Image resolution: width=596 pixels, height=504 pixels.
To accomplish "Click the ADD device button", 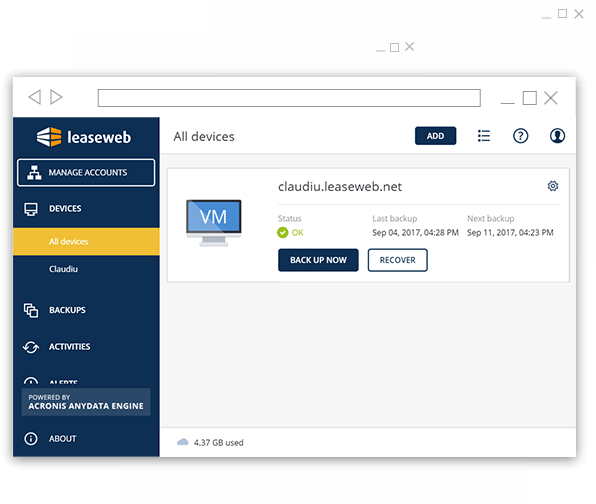I will 435,136.
